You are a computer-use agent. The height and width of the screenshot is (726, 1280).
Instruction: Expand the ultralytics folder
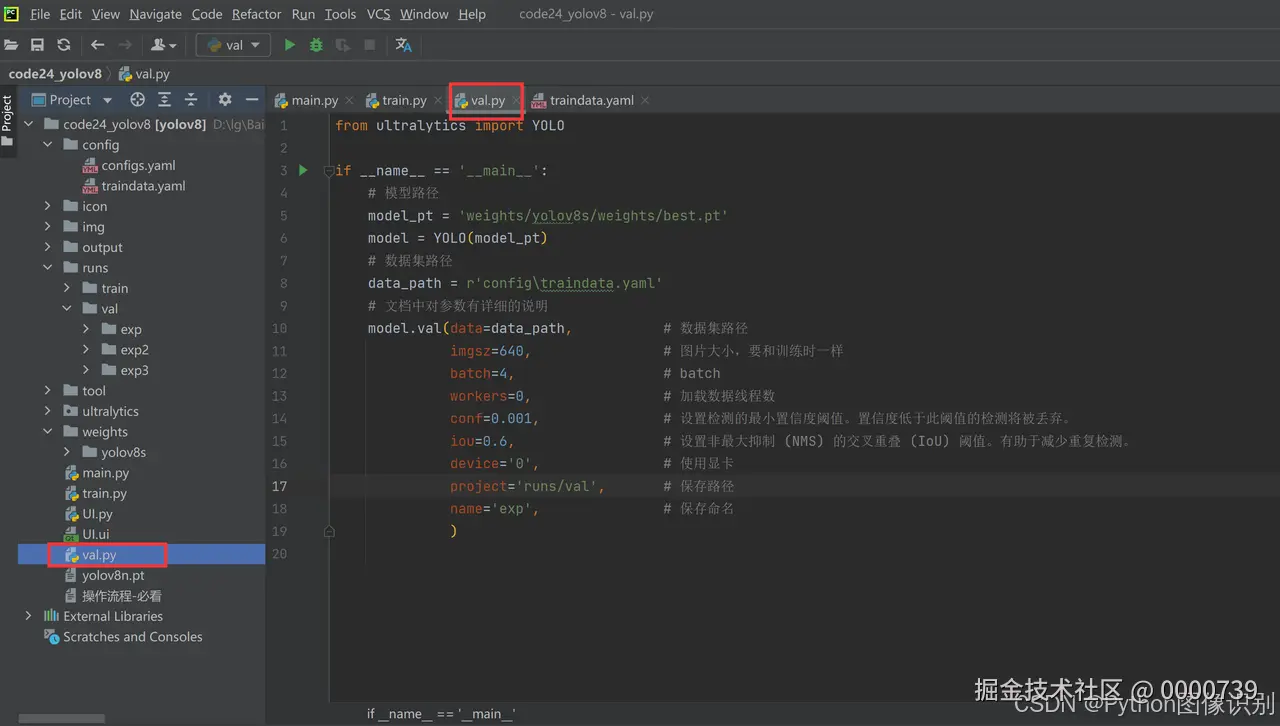pos(48,411)
